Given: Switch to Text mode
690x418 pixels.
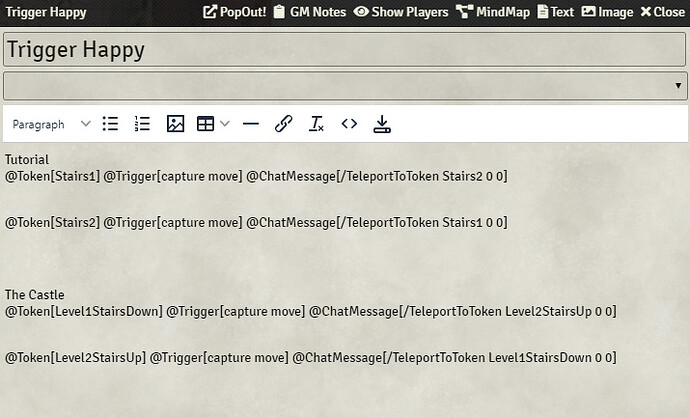Looking at the screenshot, I should point(556,12).
